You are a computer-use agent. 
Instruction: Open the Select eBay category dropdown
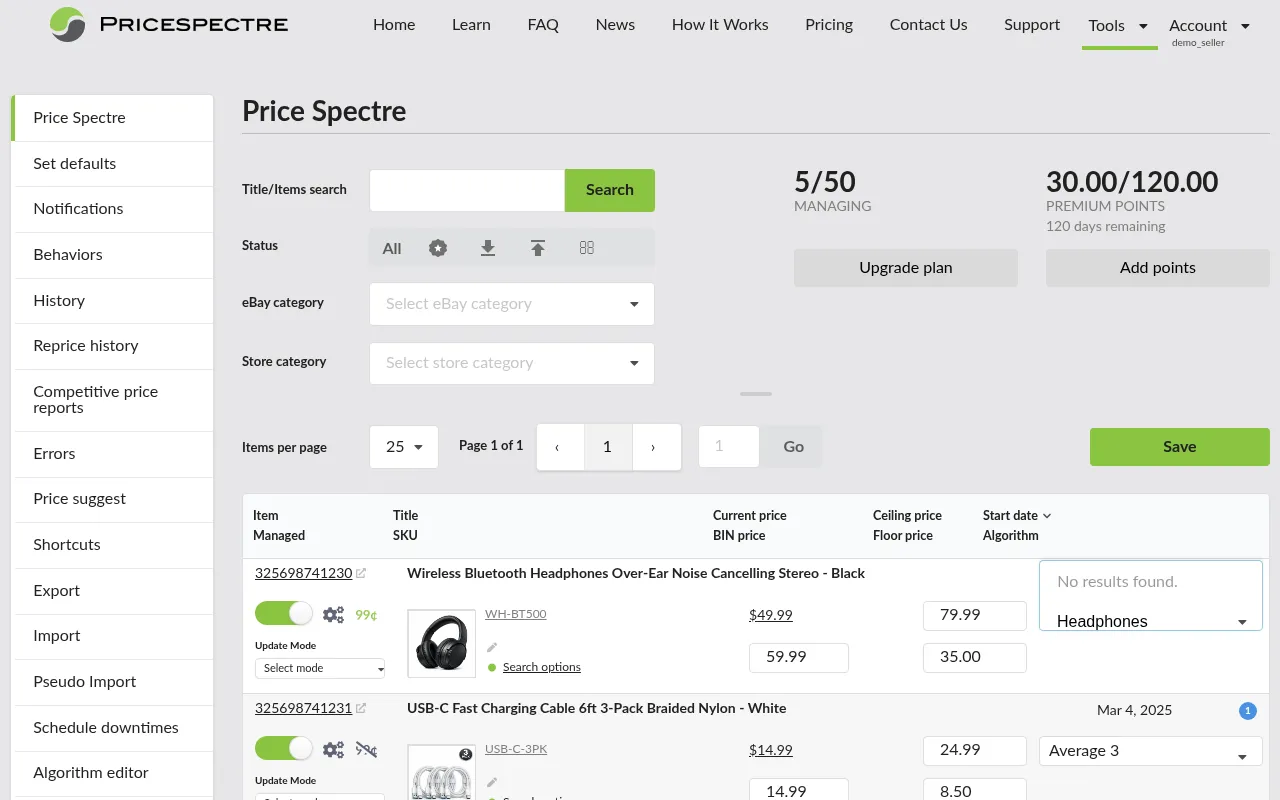[x=511, y=303]
